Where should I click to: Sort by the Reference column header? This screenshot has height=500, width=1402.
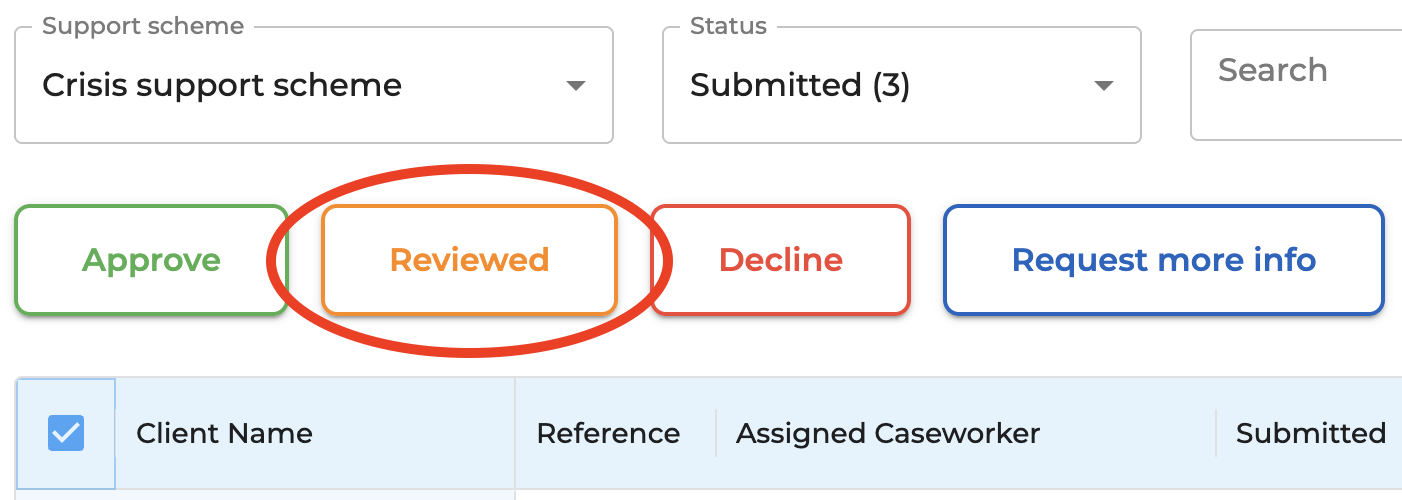pyautogui.click(x=608, y=433)
